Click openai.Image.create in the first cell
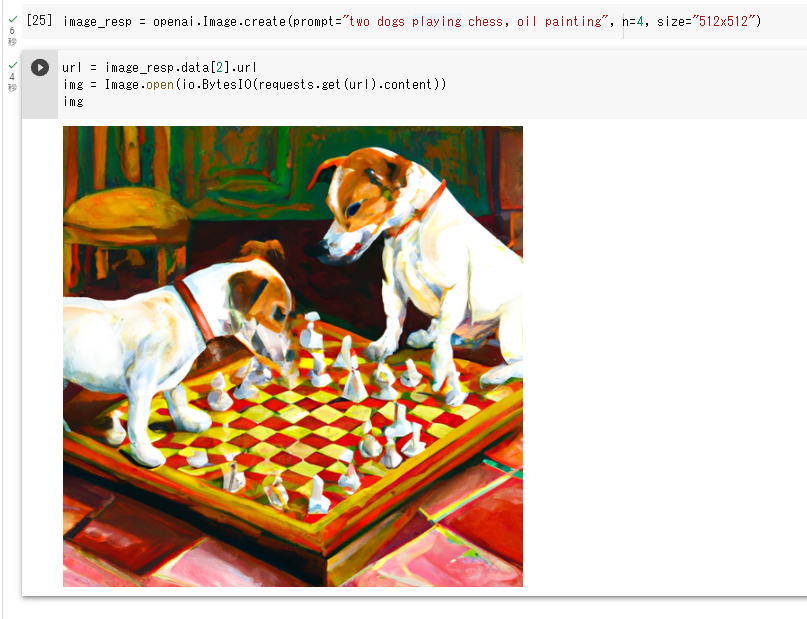The image size is (807, 619). point(220,22)
